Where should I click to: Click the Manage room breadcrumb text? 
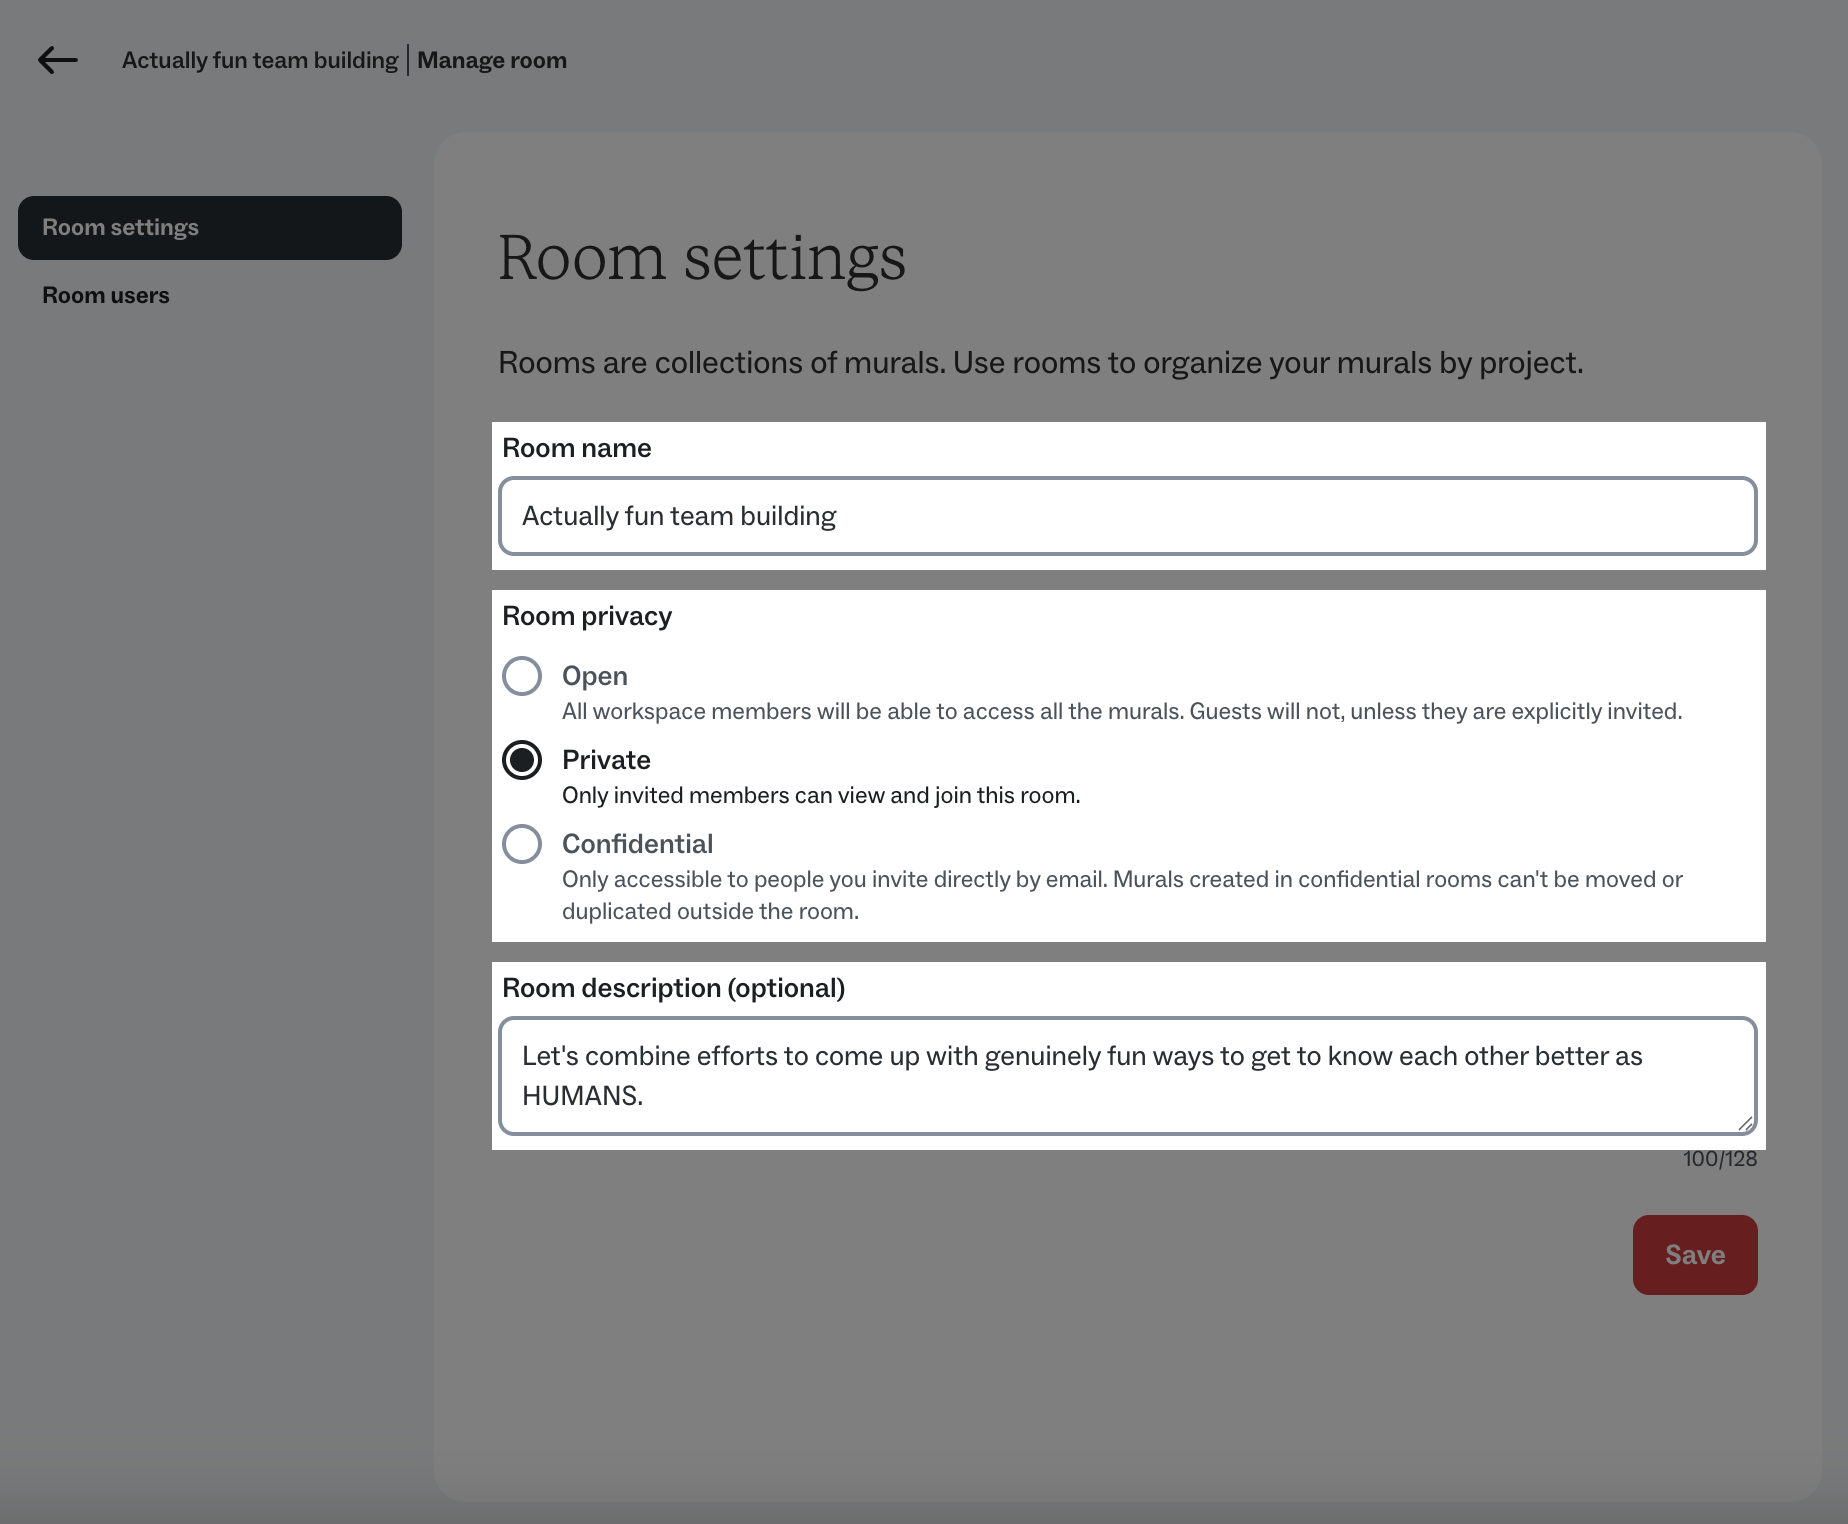tap(492, 60)
